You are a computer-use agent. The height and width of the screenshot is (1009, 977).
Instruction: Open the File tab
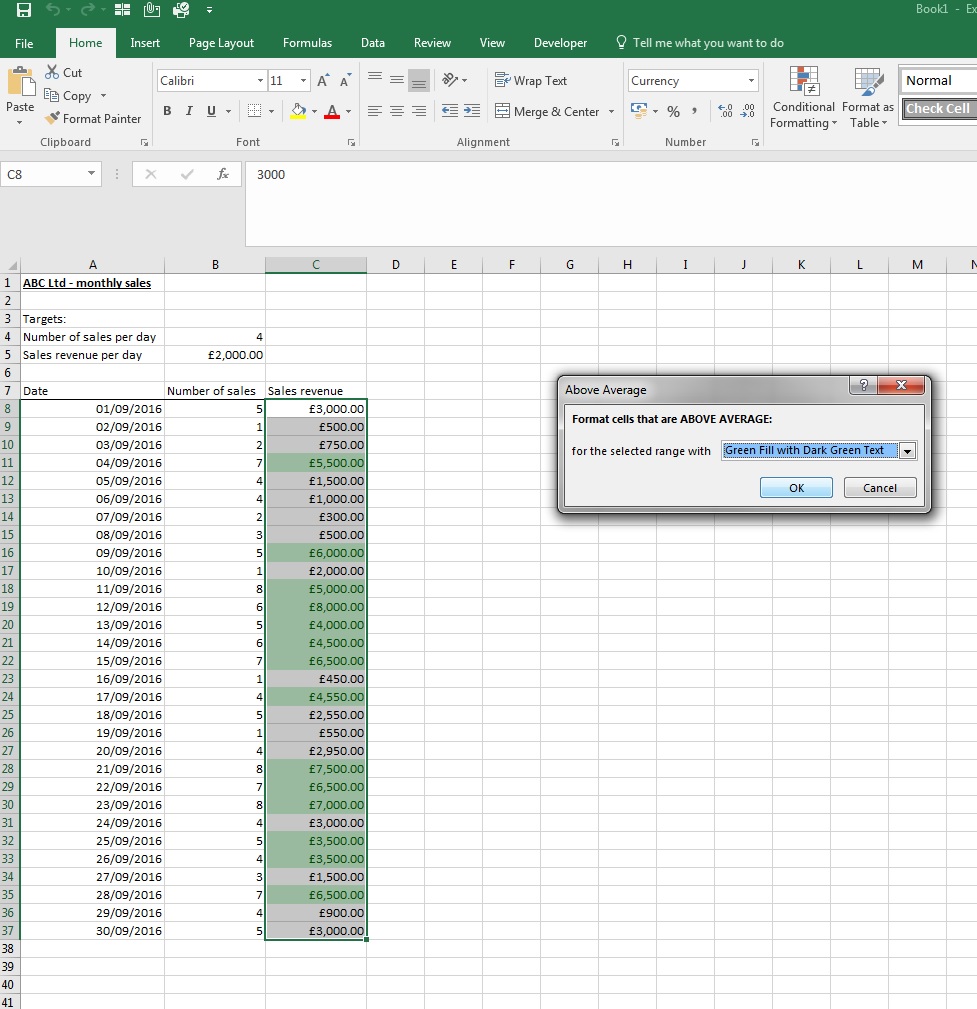[x=24, y=43]
